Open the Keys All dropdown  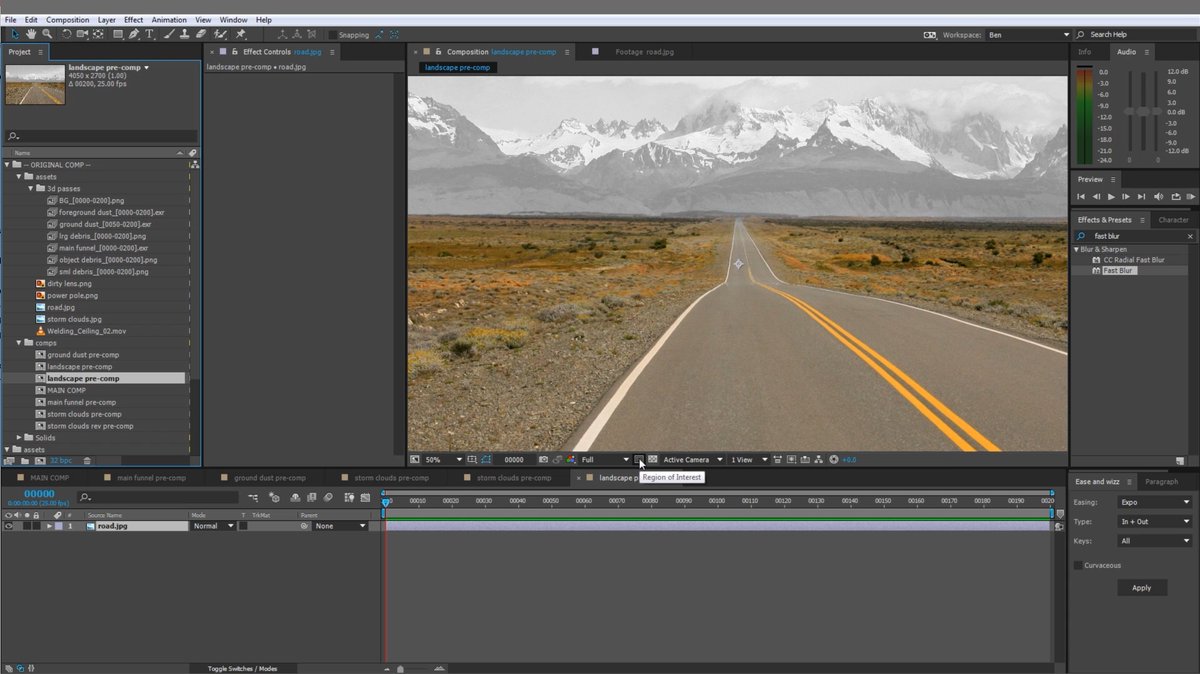pyautogui.click(x=1155, y=541)
